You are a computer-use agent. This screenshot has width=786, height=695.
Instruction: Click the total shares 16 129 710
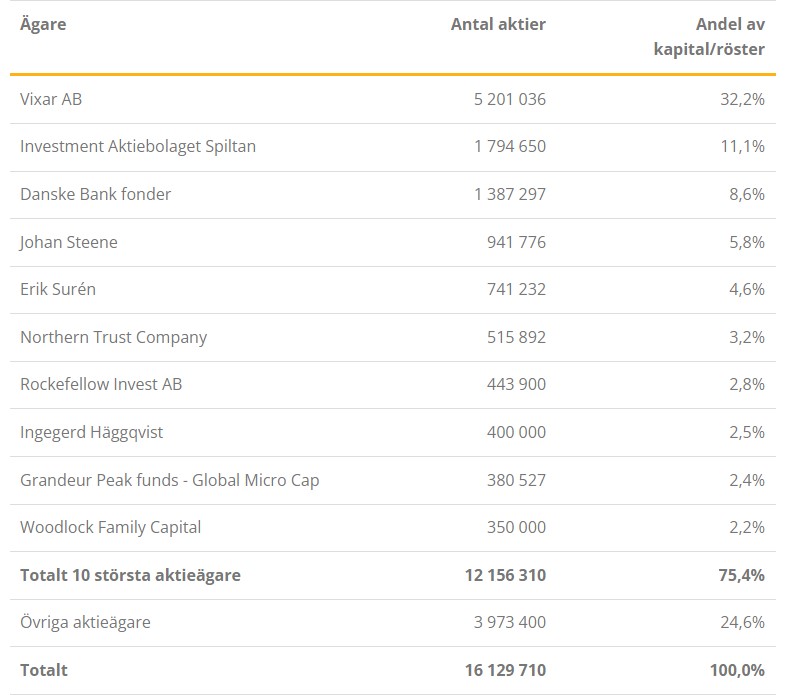tap(505, 670)
